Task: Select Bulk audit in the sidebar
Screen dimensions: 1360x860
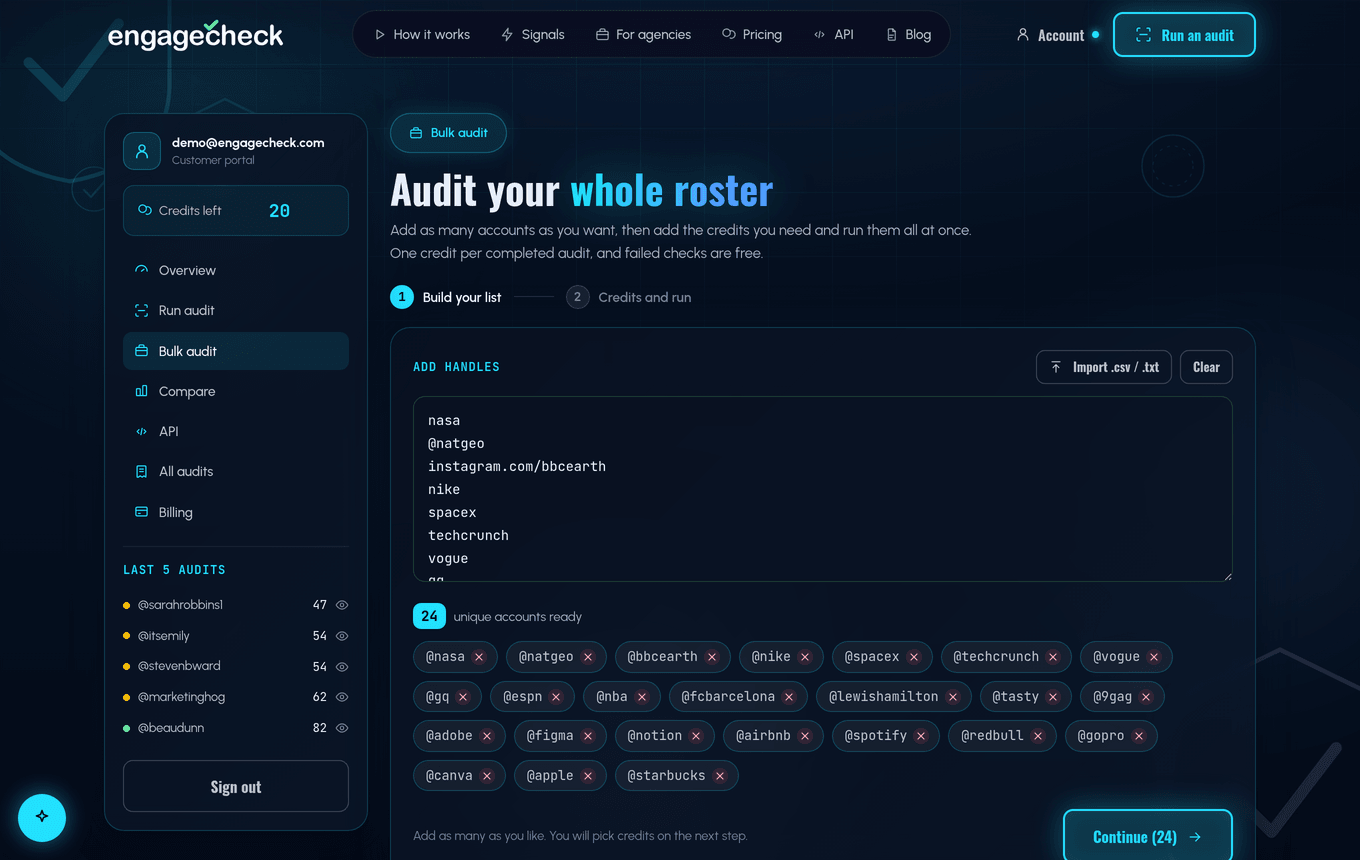Action: click(x=236, y=351)
